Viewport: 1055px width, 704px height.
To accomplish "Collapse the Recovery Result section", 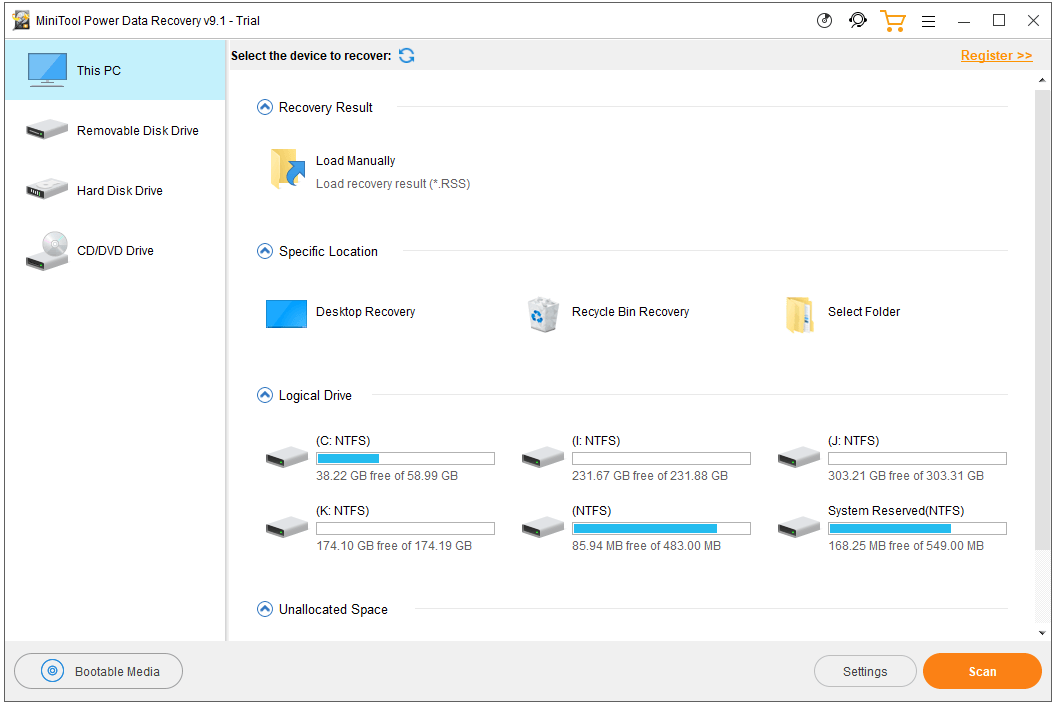I will 265,107.
